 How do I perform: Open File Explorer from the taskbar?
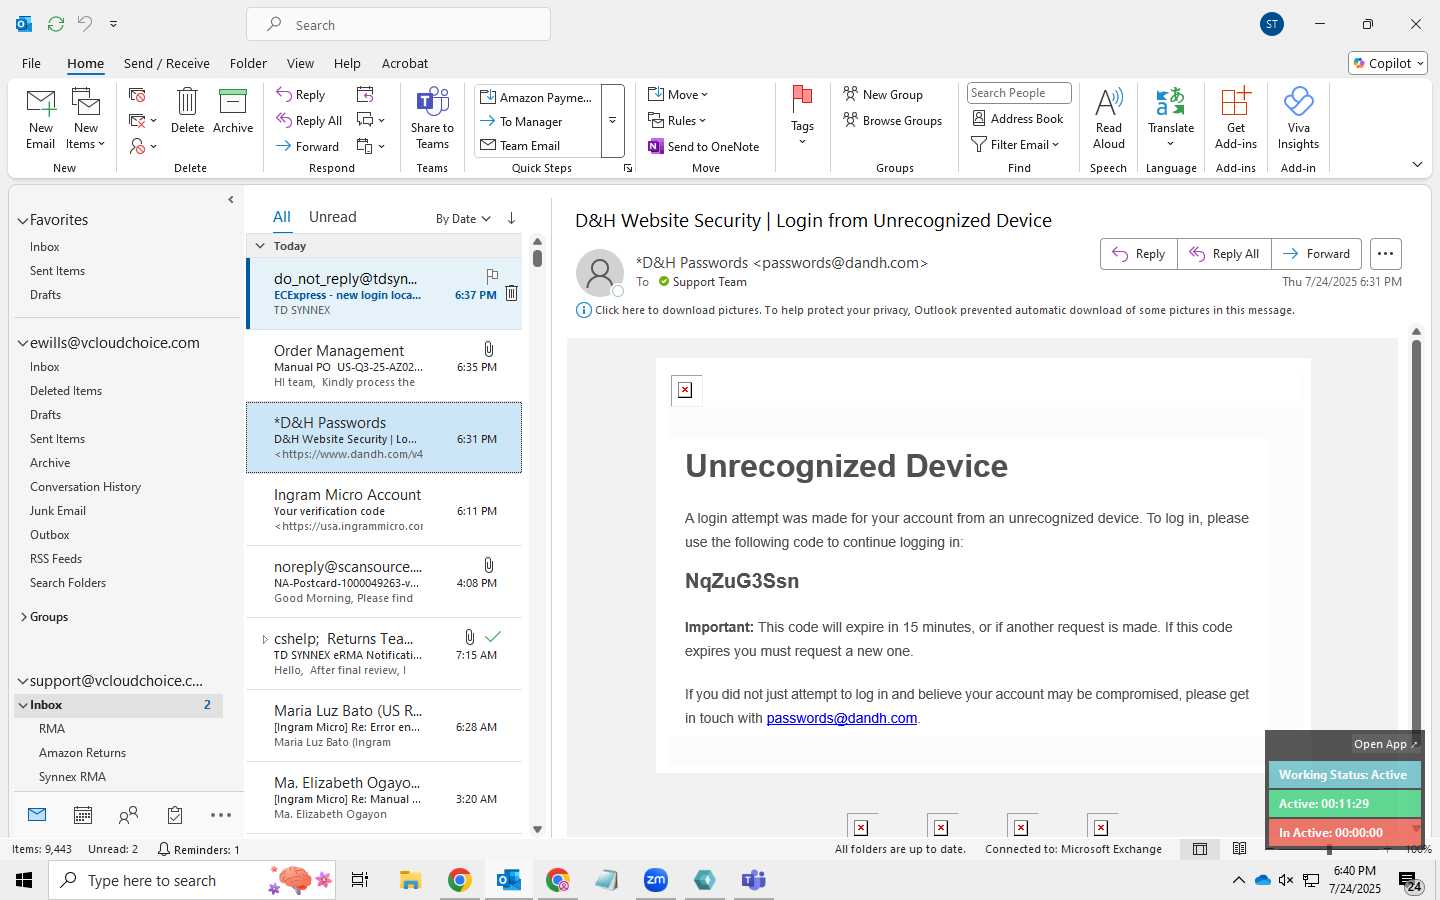(410, 880)
